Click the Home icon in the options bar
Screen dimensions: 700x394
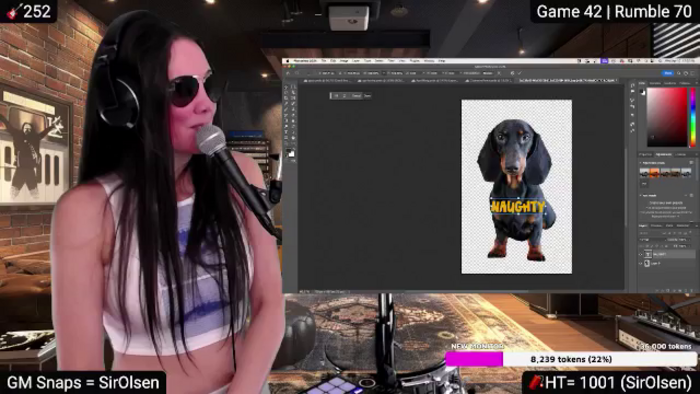point(288,73)
